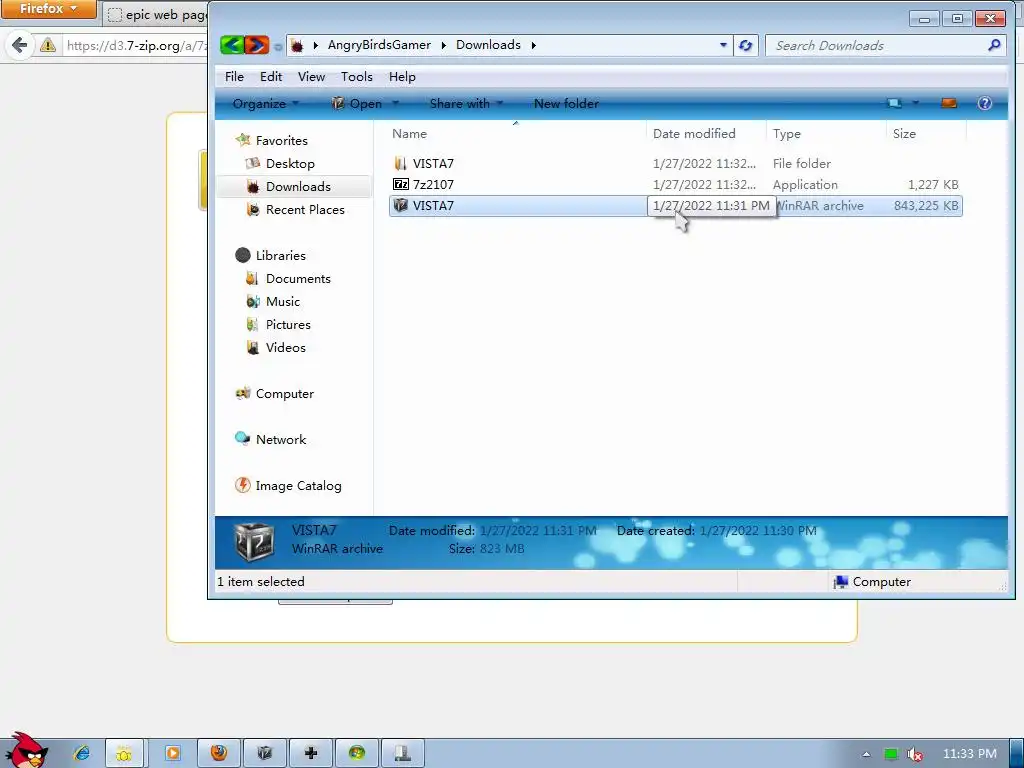Click the search magnifier icon
Image resolution: width=1024 pixels, height=768 pixels.
[994, 45]
